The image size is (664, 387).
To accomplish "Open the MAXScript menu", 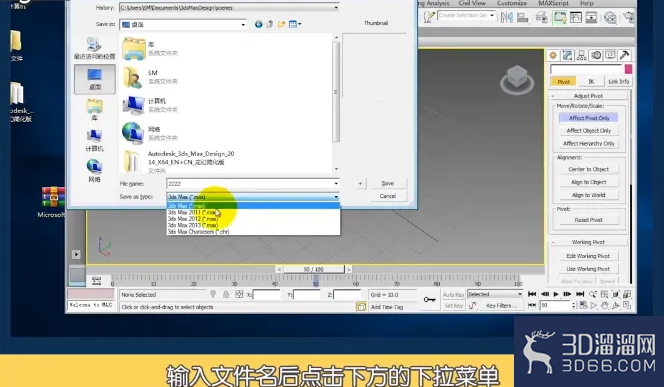I will (x=553, y=3).
